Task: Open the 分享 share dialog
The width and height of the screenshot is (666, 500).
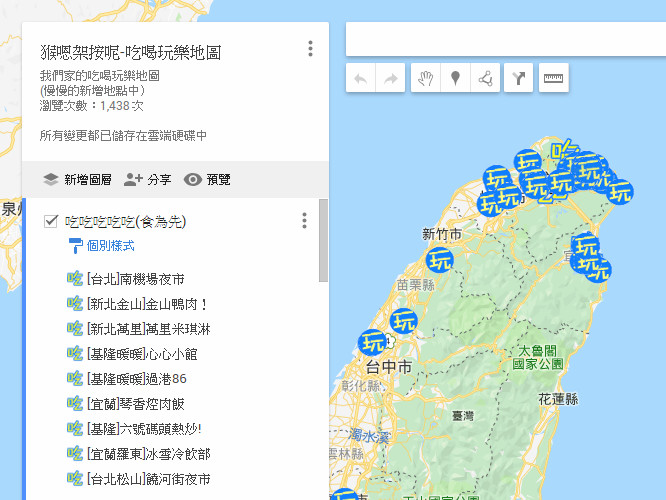Action: pos(147,180)
